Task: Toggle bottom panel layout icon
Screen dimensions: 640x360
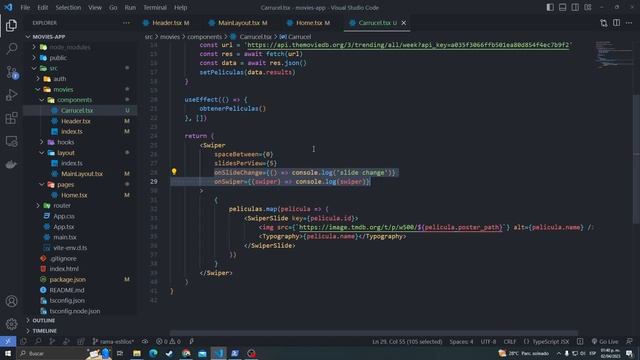Action: tap(562, 7)
